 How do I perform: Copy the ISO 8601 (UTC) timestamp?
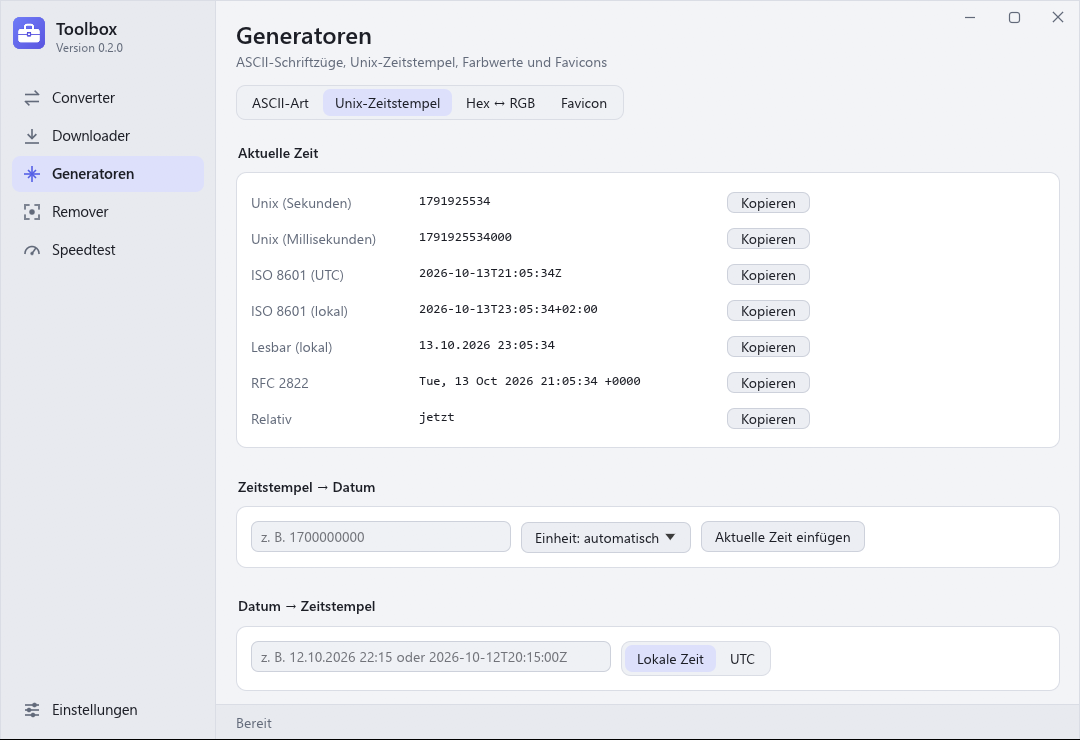point(768,275)
